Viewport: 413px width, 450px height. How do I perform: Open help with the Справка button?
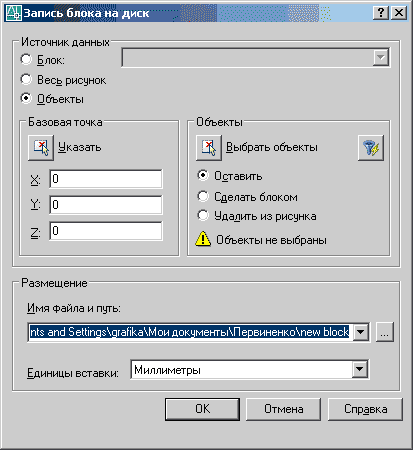tap(365, 409)
